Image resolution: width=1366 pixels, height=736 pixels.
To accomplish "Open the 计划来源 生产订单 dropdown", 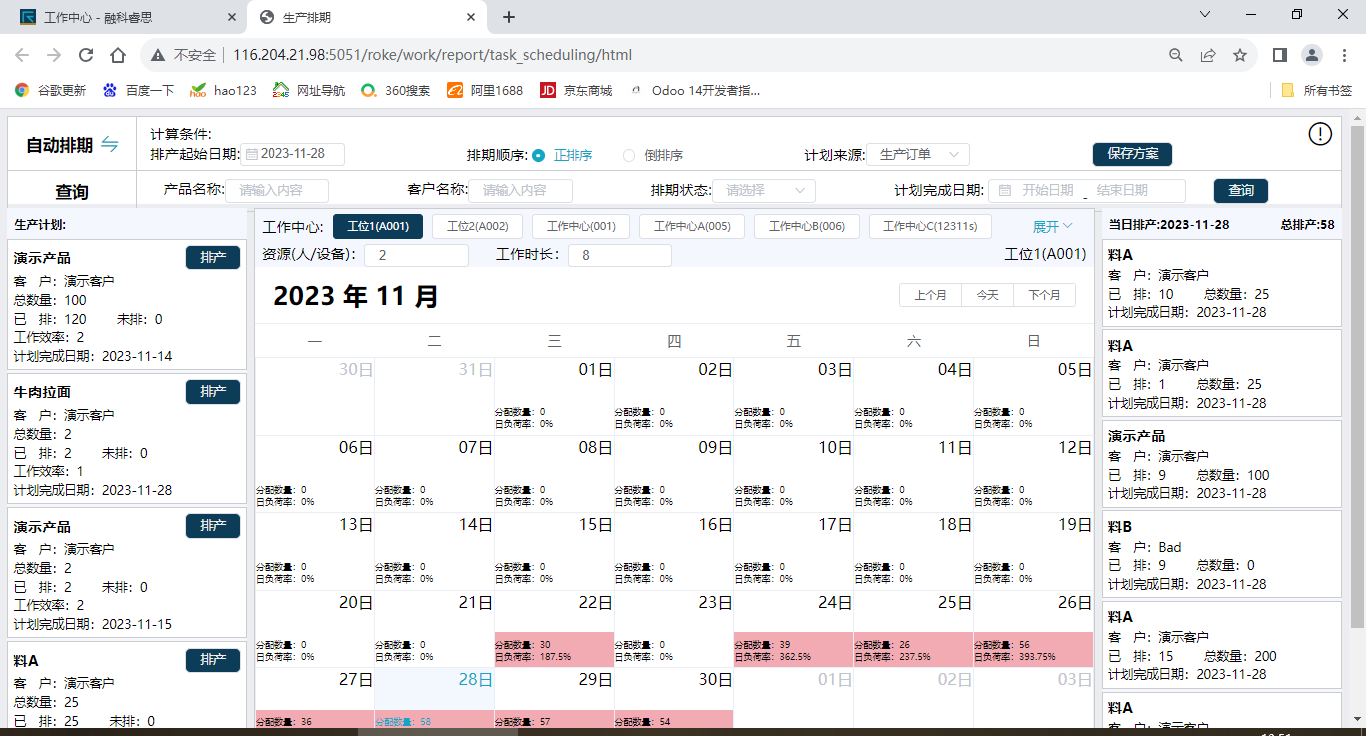I will [918, 154].
